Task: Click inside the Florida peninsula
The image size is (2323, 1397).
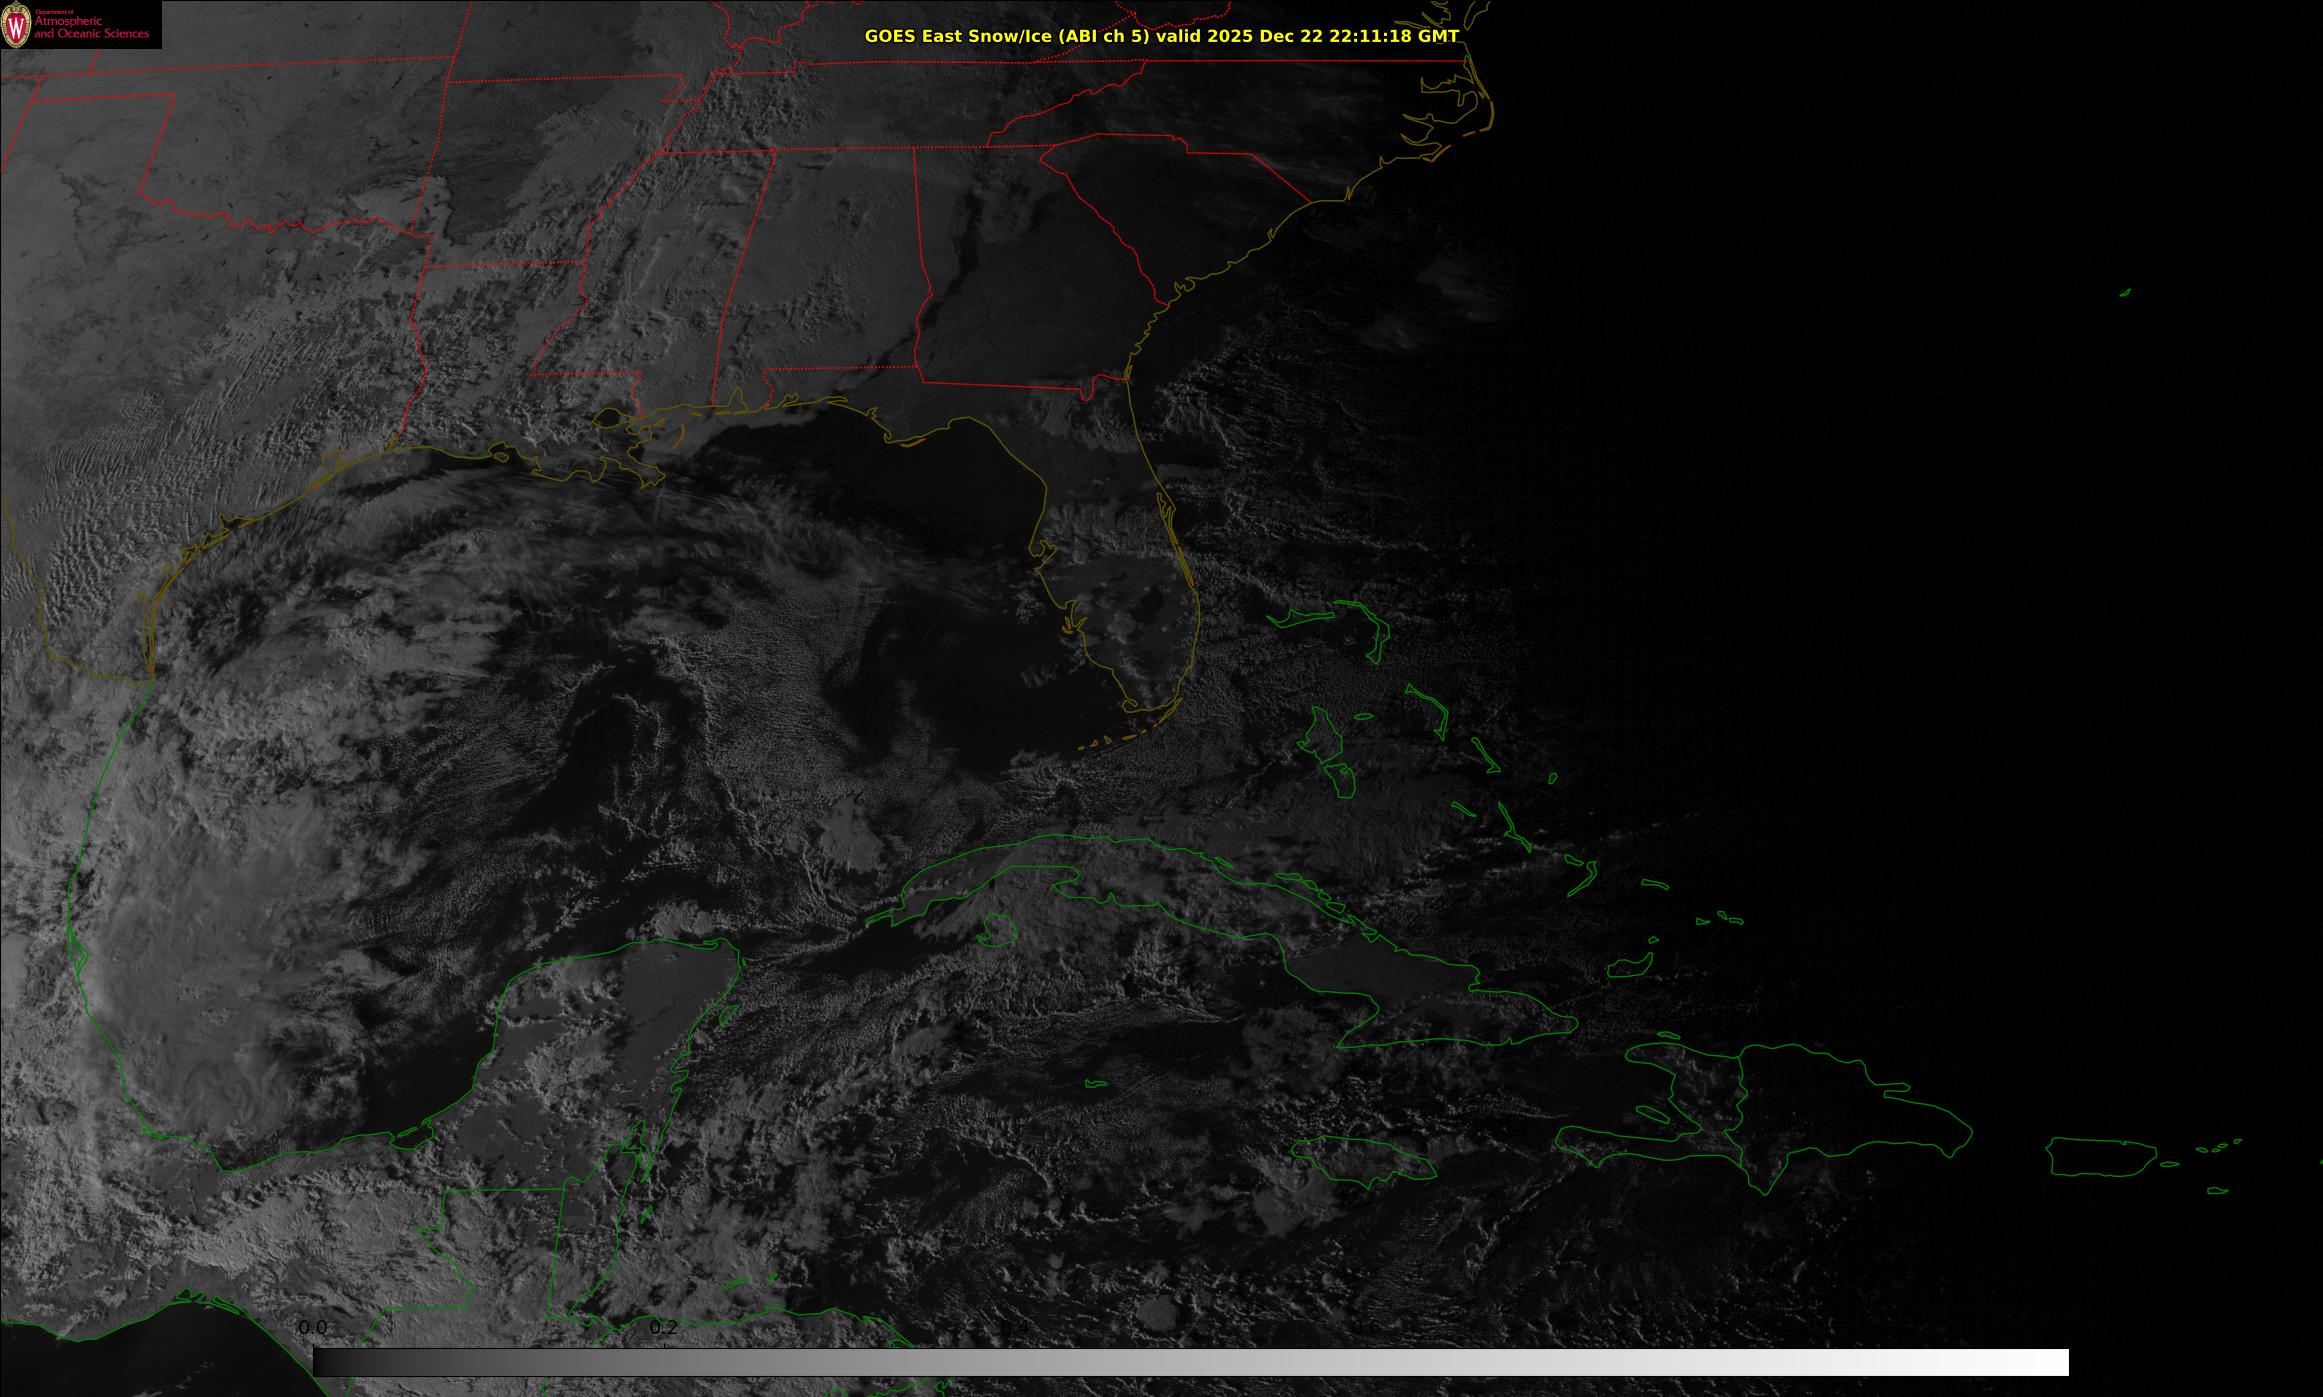Action: (x=1120, y=580)
